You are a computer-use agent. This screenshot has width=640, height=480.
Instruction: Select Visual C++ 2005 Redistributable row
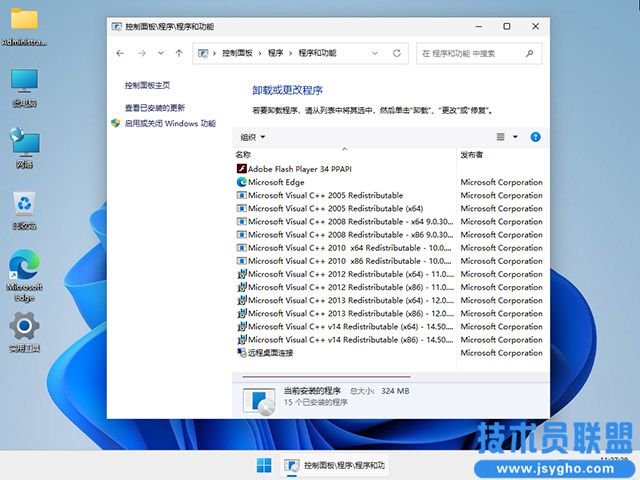point(325,195)
